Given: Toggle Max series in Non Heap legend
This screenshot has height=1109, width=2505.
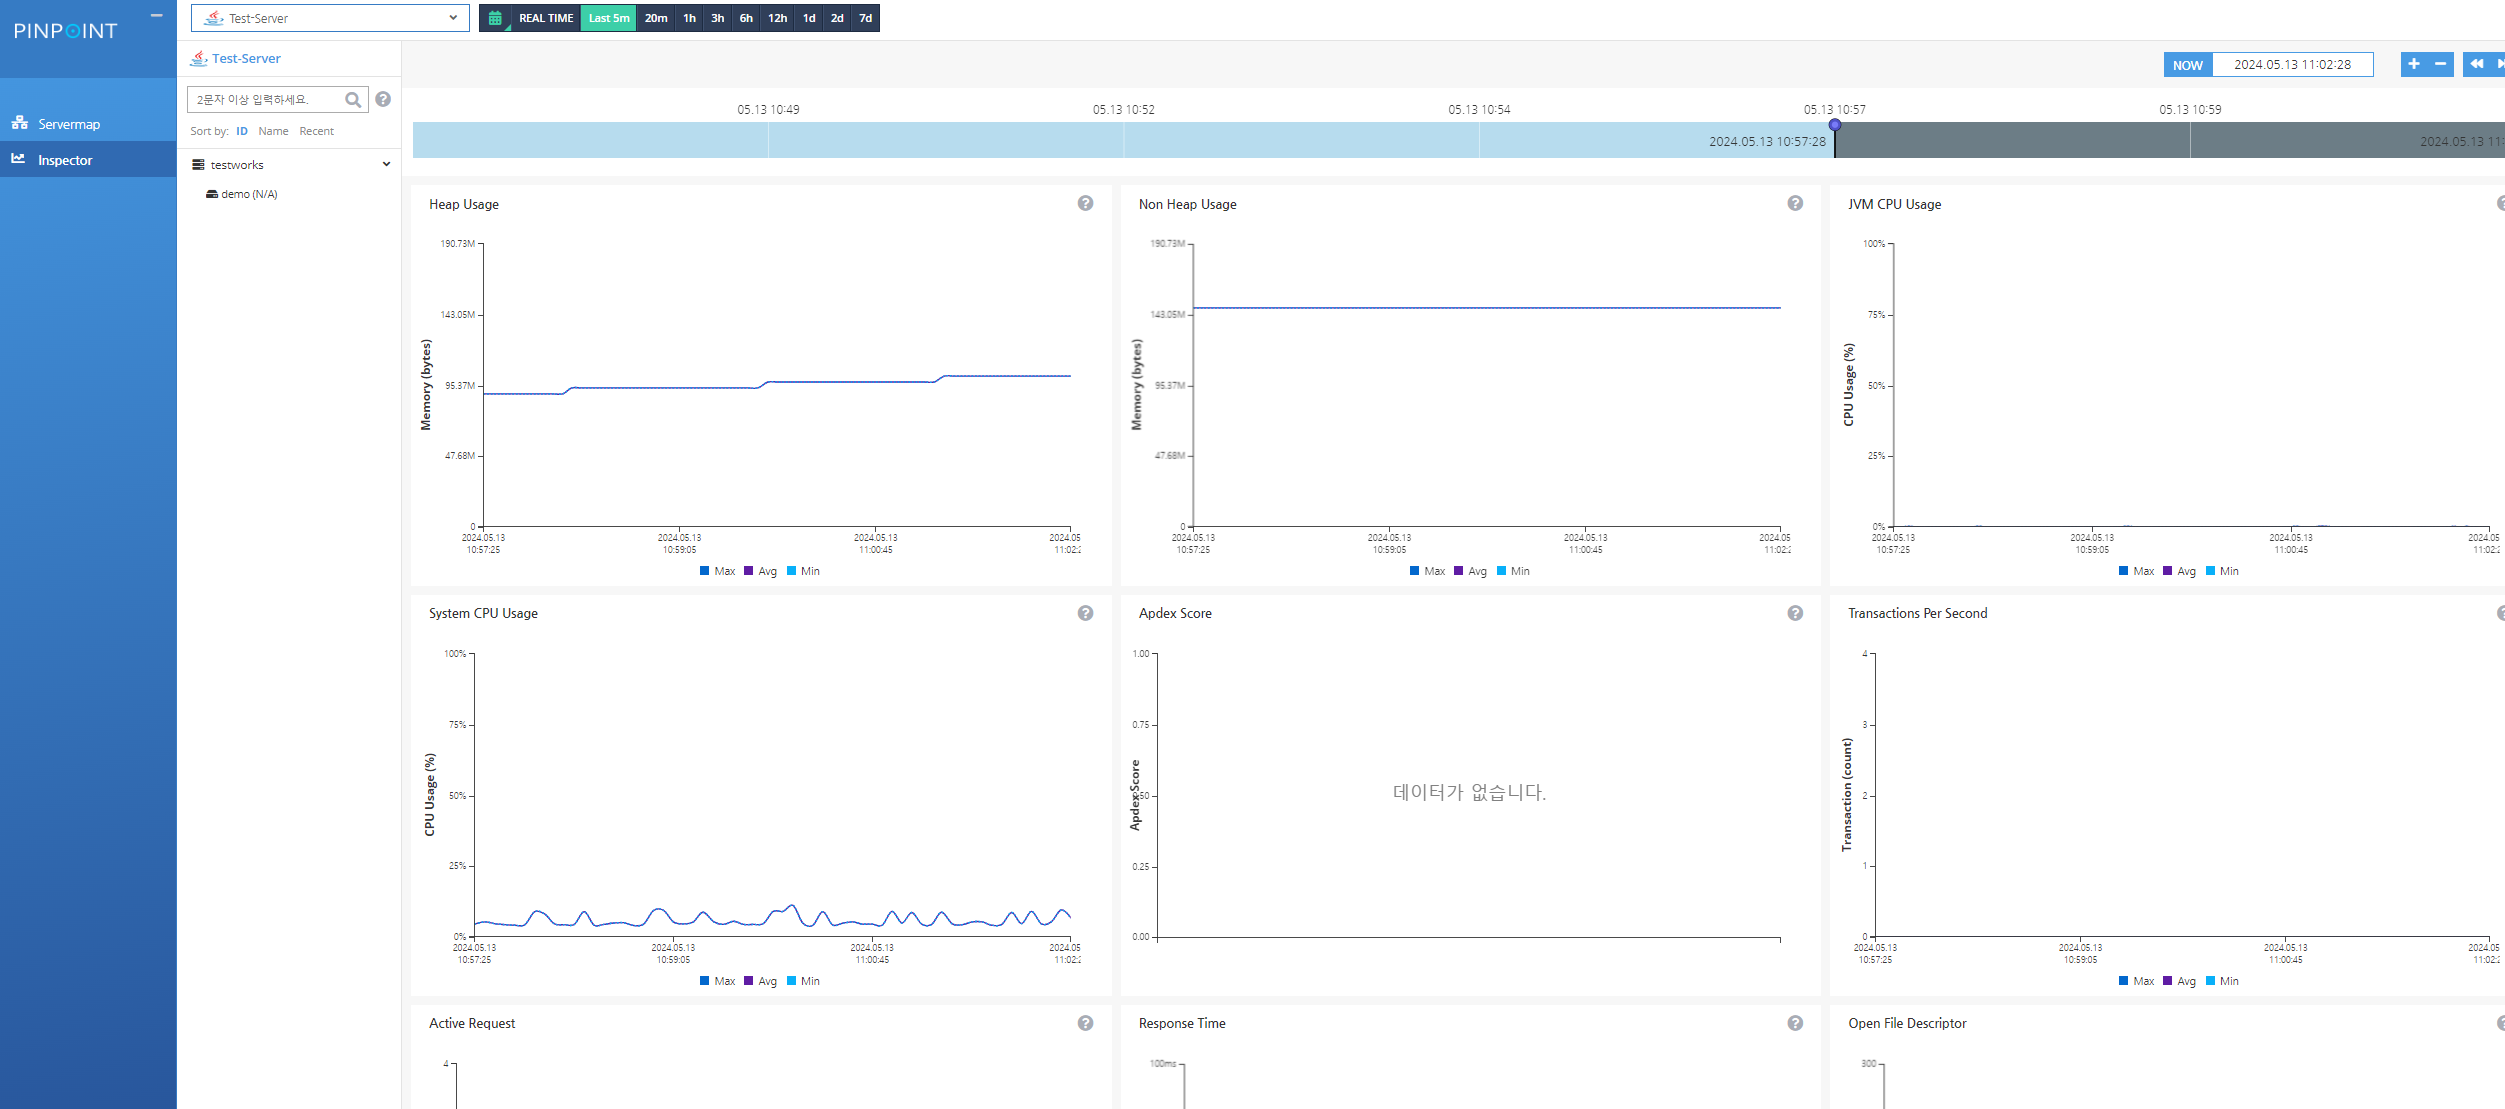Looking at the screenshot, I should coord(1428,571).
